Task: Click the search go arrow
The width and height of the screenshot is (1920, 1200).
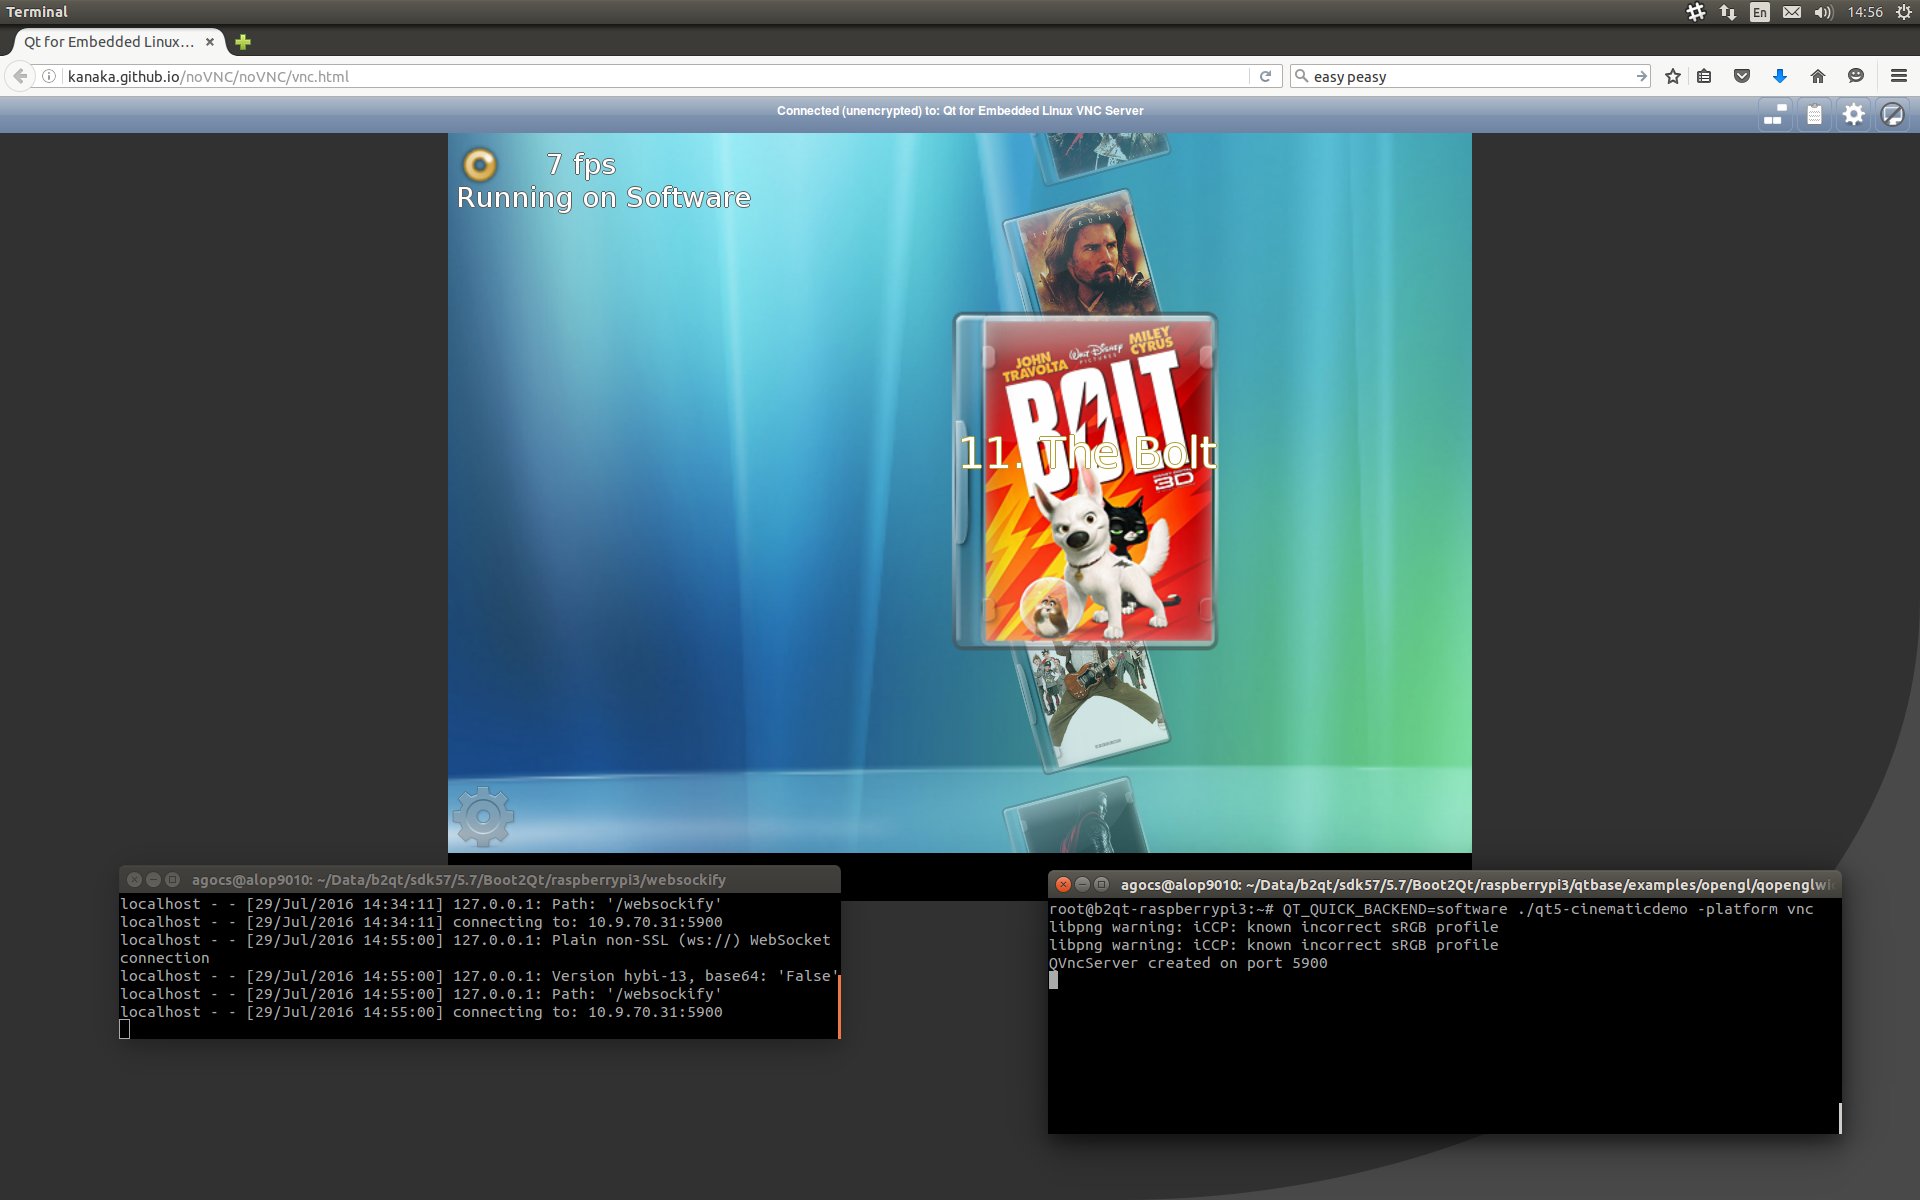Action: pyautogui.click(x=1641, y=76)
